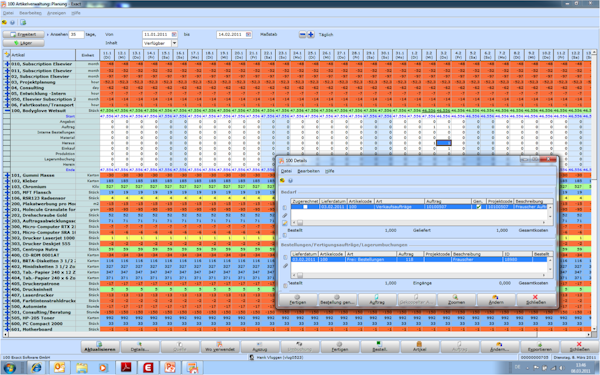Click the Zoomen magnifier button in Details
600x375 pixels.
tap(456, 300)
